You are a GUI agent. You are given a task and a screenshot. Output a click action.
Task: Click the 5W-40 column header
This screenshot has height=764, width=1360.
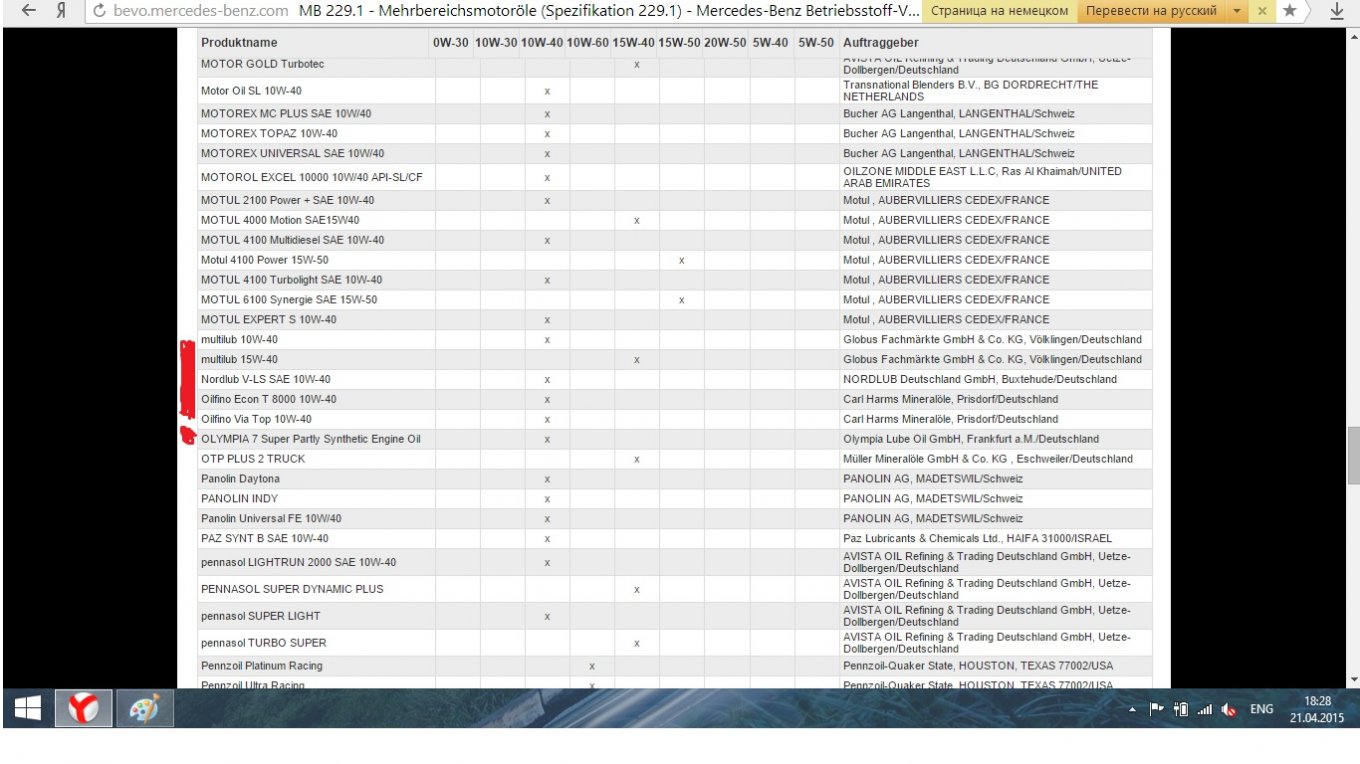(770, 43)
